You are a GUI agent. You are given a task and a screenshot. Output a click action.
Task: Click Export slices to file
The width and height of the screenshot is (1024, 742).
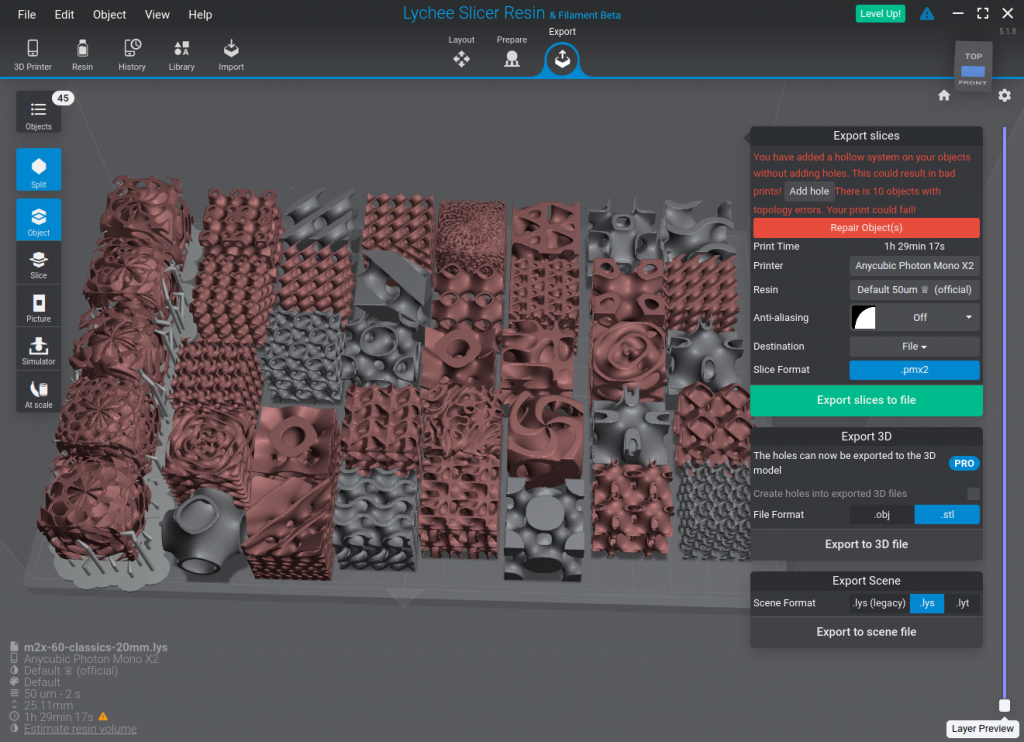click(x=866, y=400)
